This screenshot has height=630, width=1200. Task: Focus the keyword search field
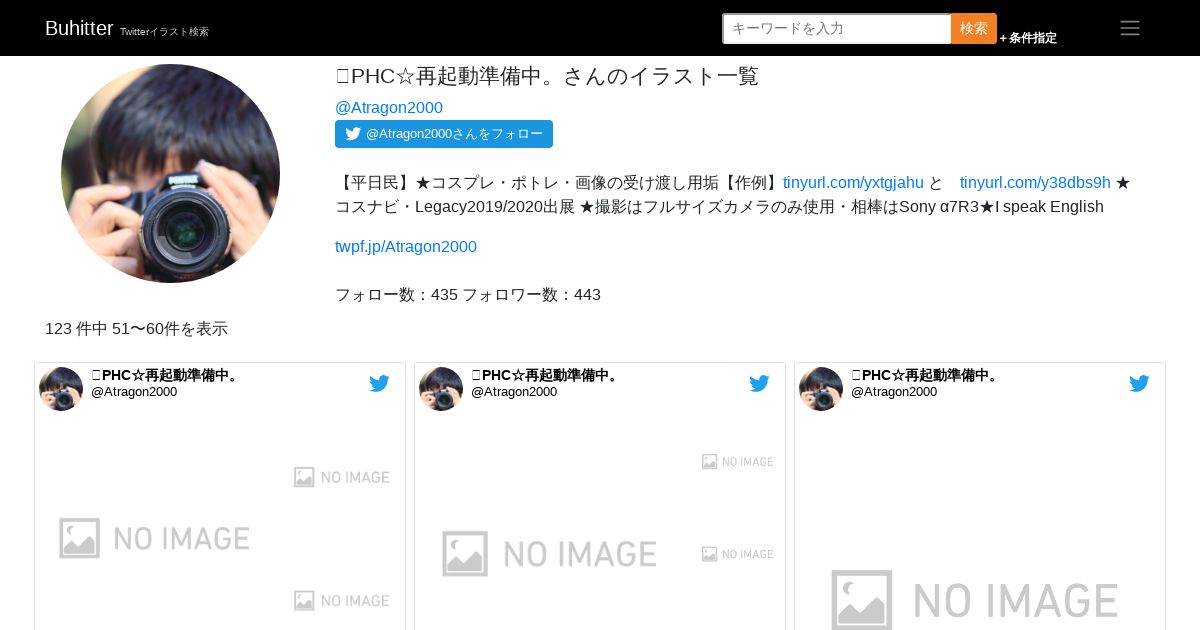837,28
